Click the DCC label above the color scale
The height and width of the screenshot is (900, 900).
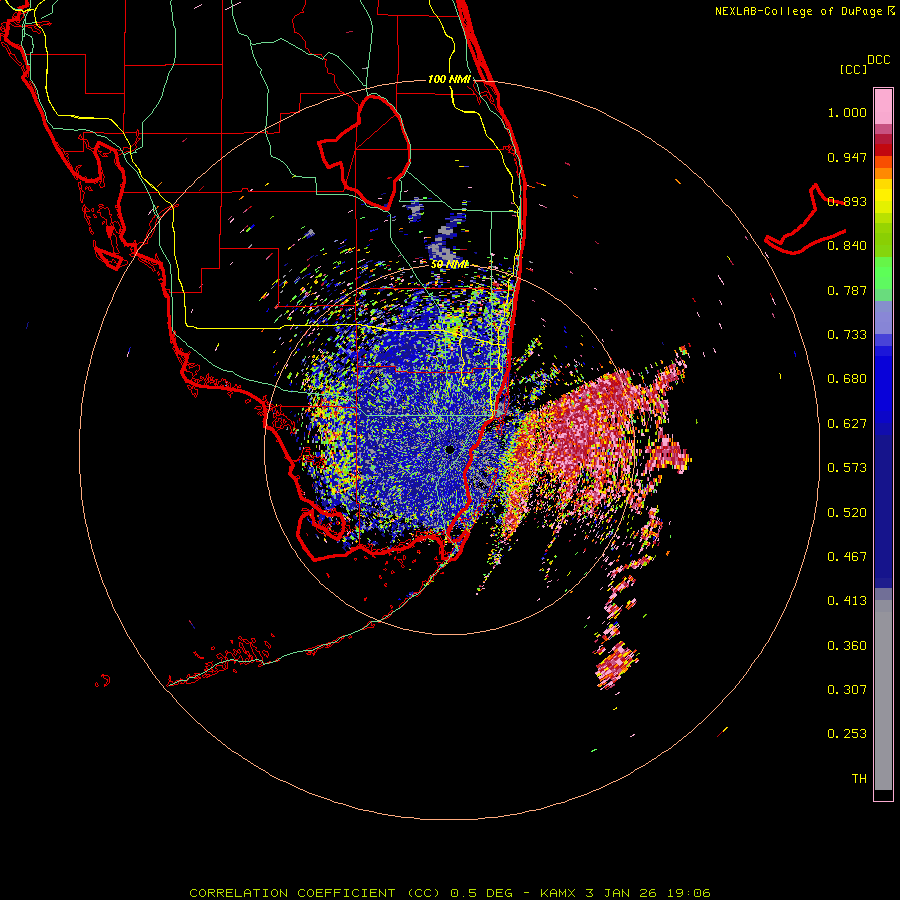pyautogui.click(x=879, y=60)
